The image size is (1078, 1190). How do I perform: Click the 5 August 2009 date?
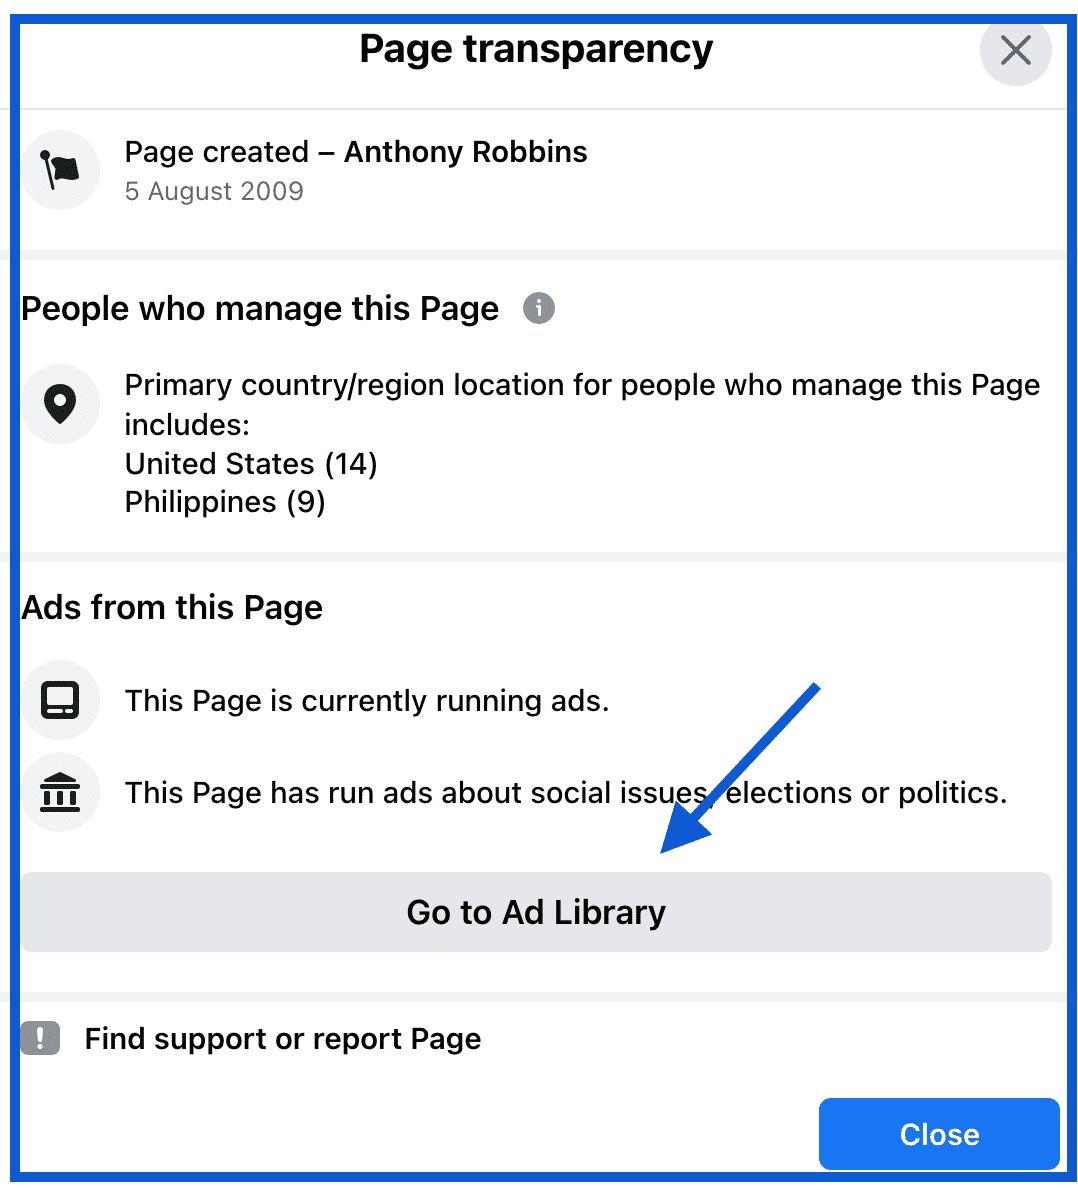click(214, 191)
